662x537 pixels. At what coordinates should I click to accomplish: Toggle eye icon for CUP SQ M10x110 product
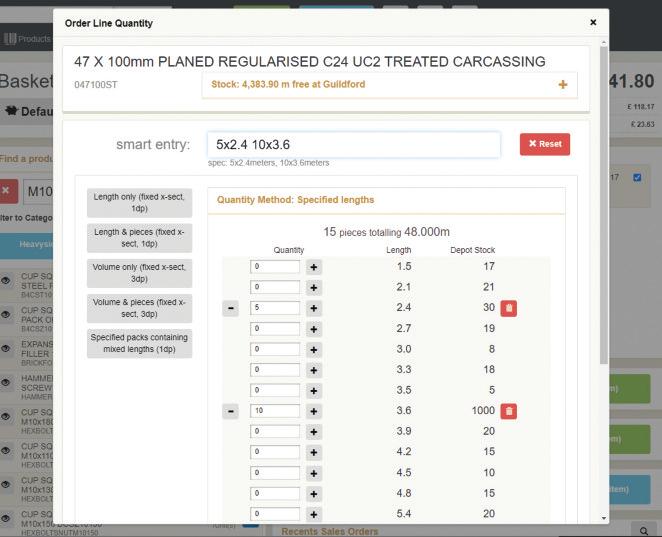6,450
